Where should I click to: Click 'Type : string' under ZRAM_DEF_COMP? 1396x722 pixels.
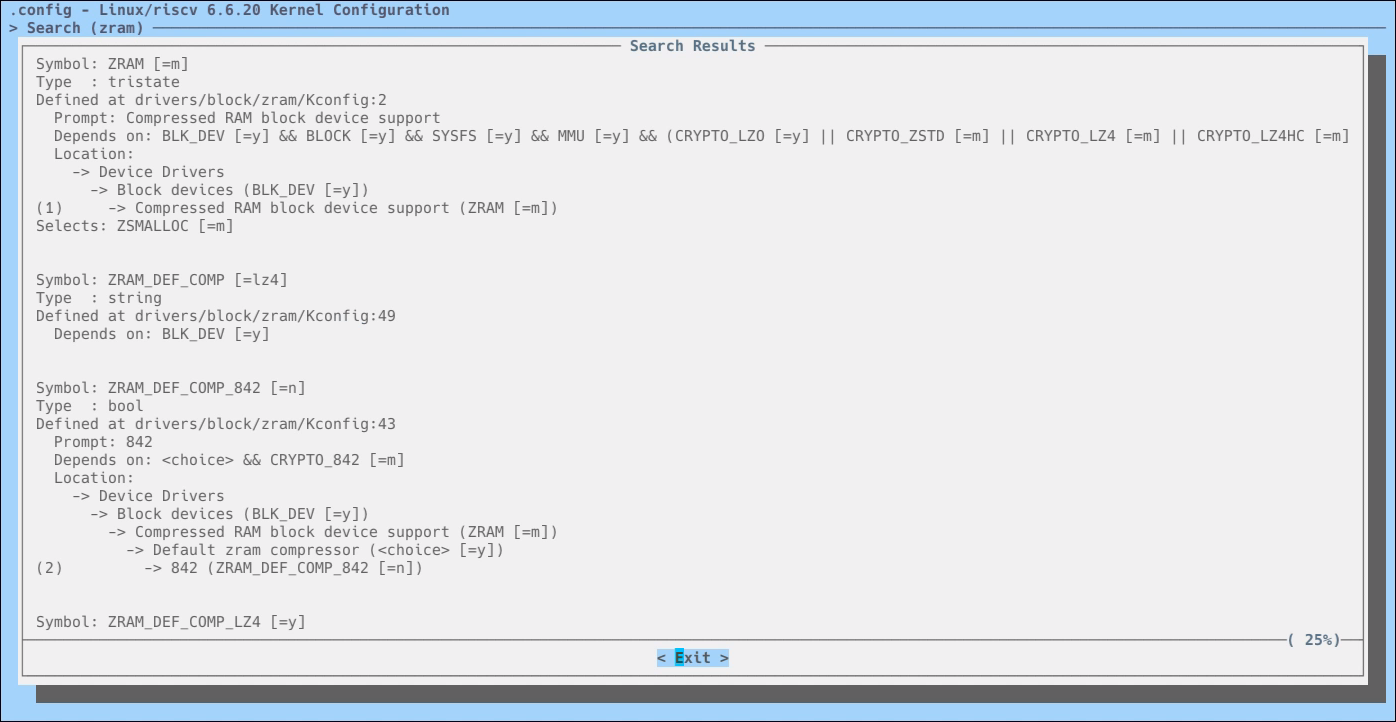coord(99,298)
